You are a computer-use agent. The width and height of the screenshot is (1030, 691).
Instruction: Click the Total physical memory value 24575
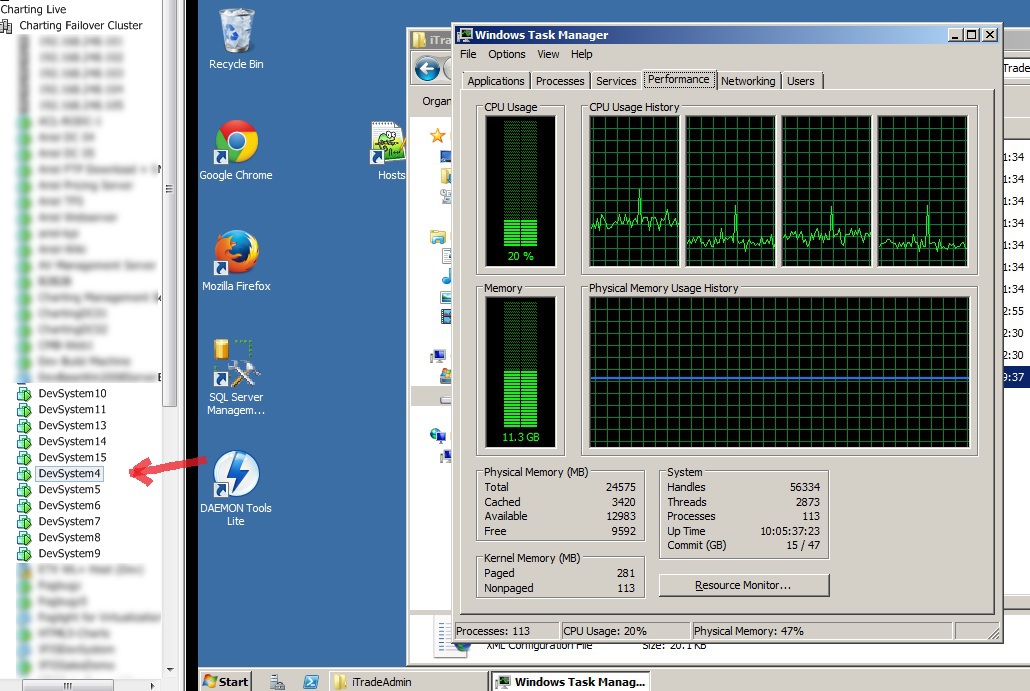[620, 487]
